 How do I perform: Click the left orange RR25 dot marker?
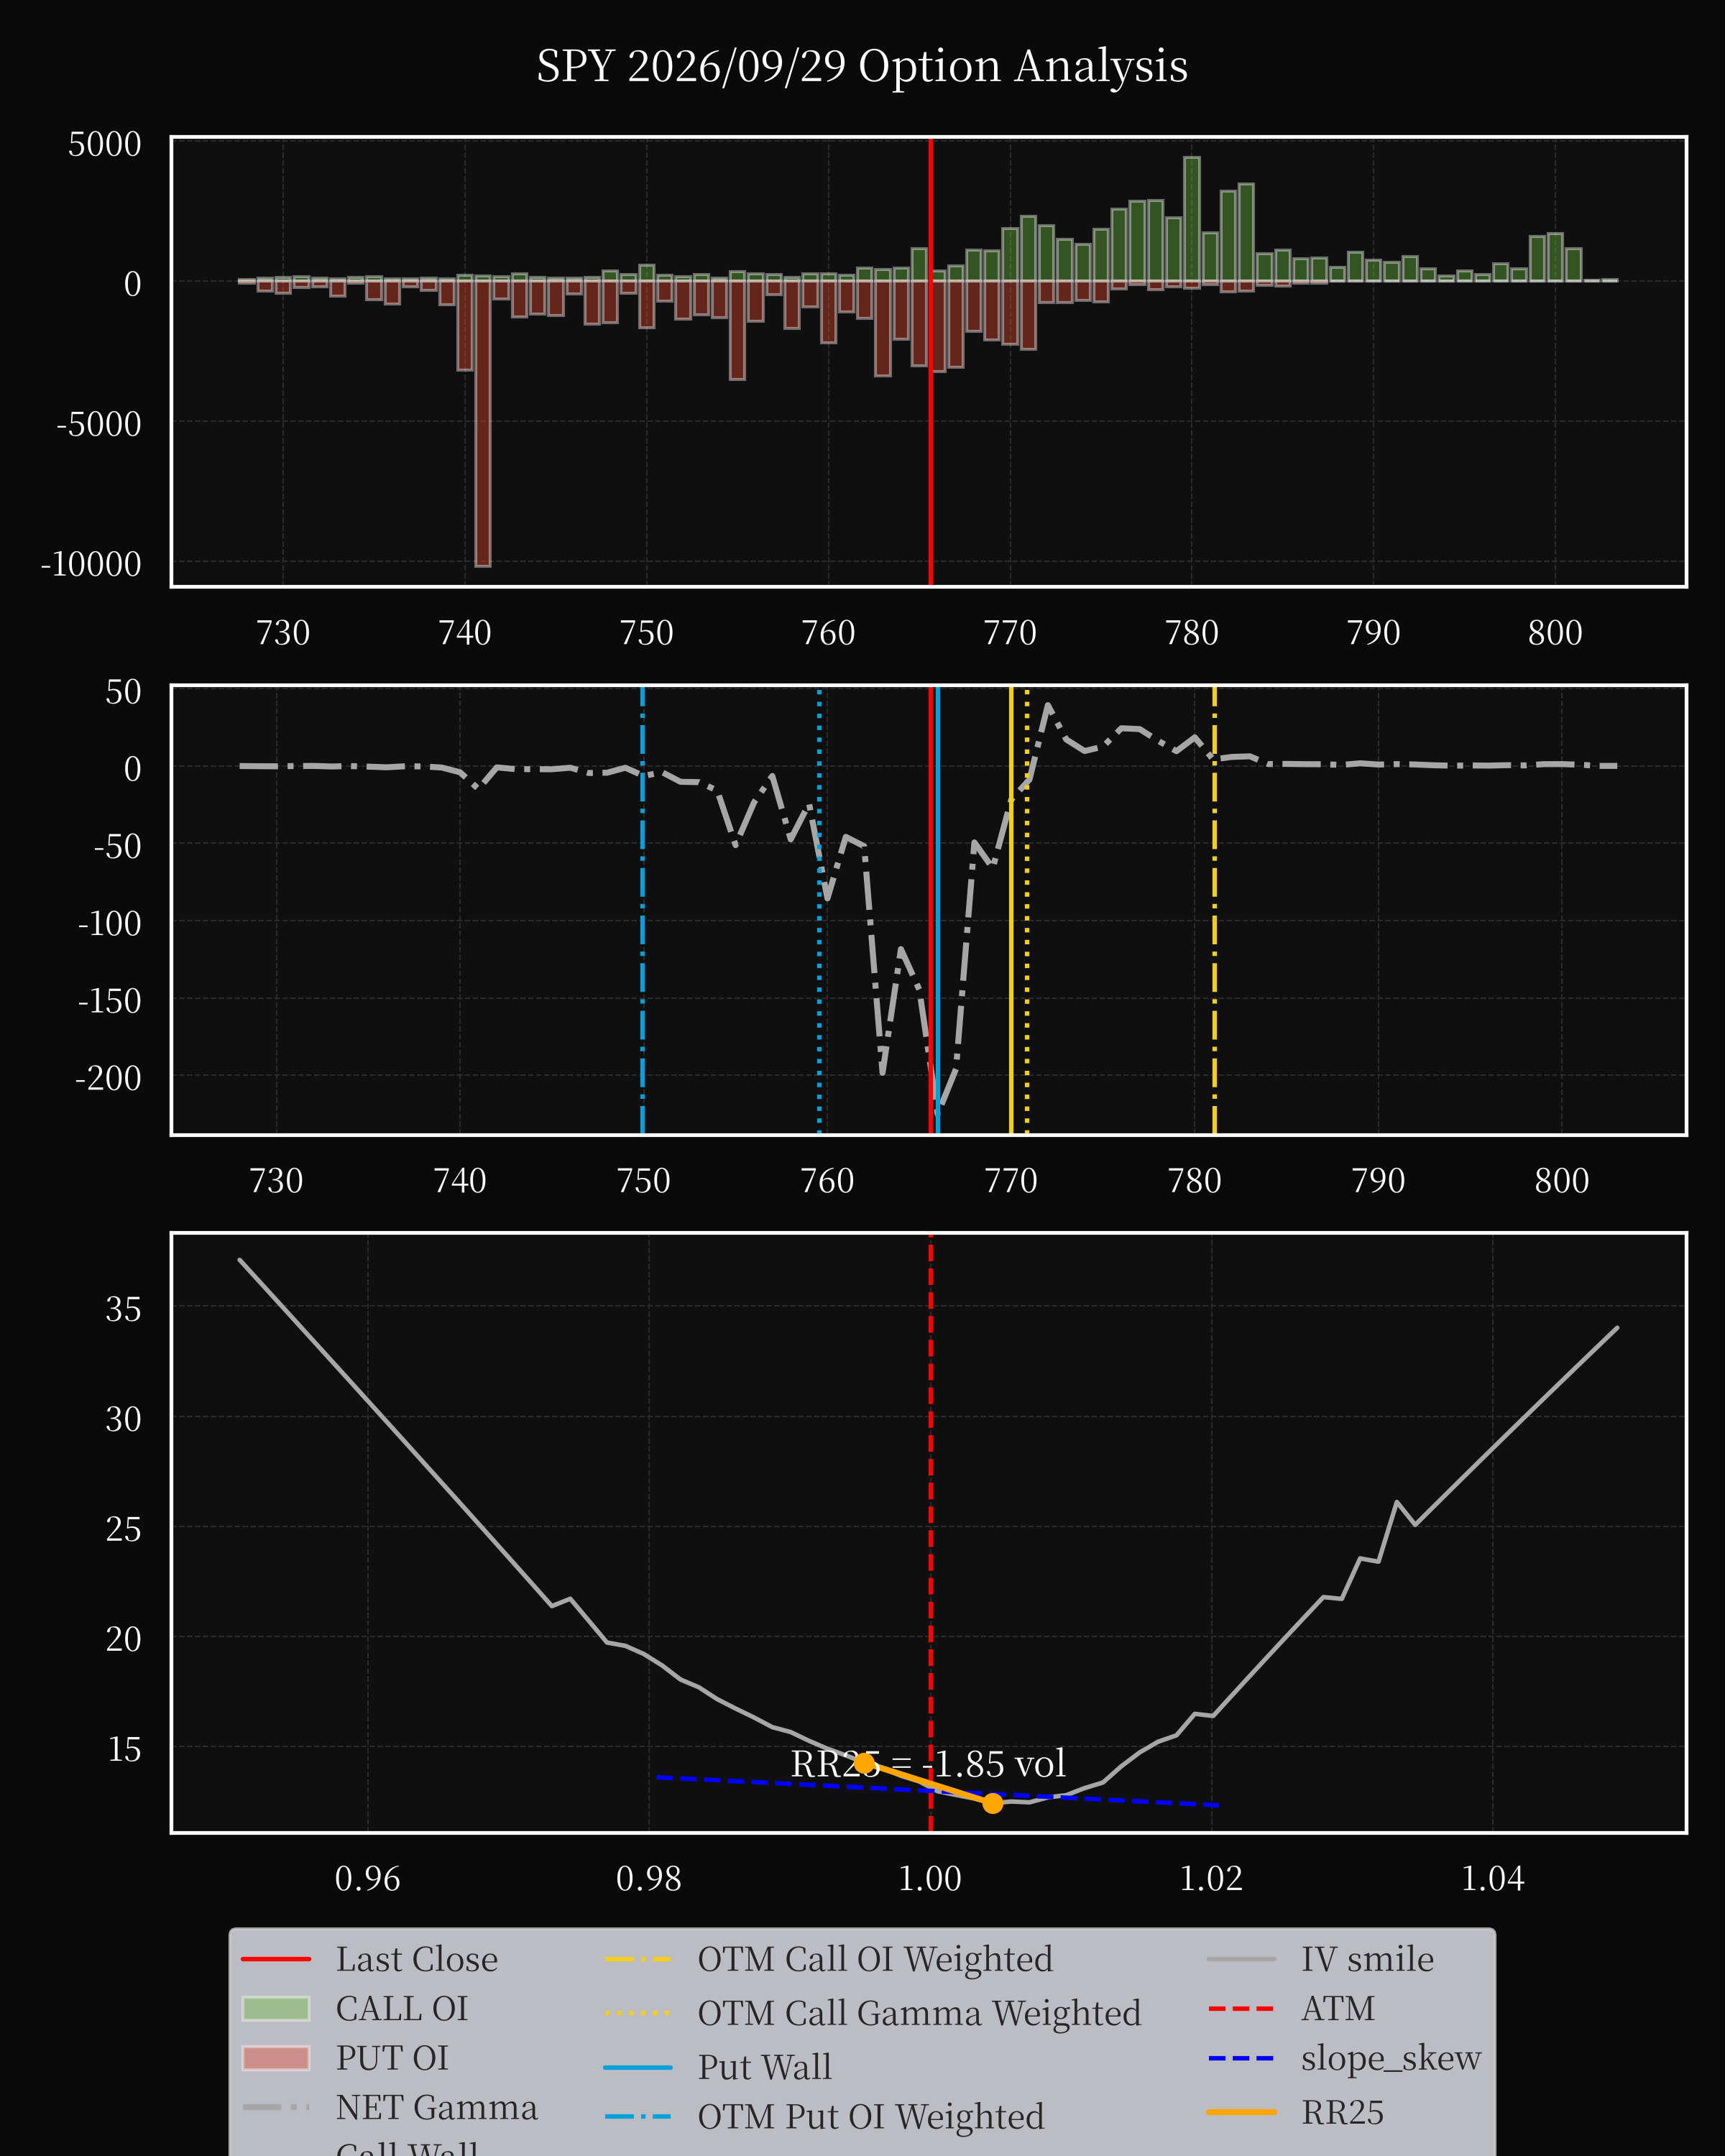coord(864,1763)
